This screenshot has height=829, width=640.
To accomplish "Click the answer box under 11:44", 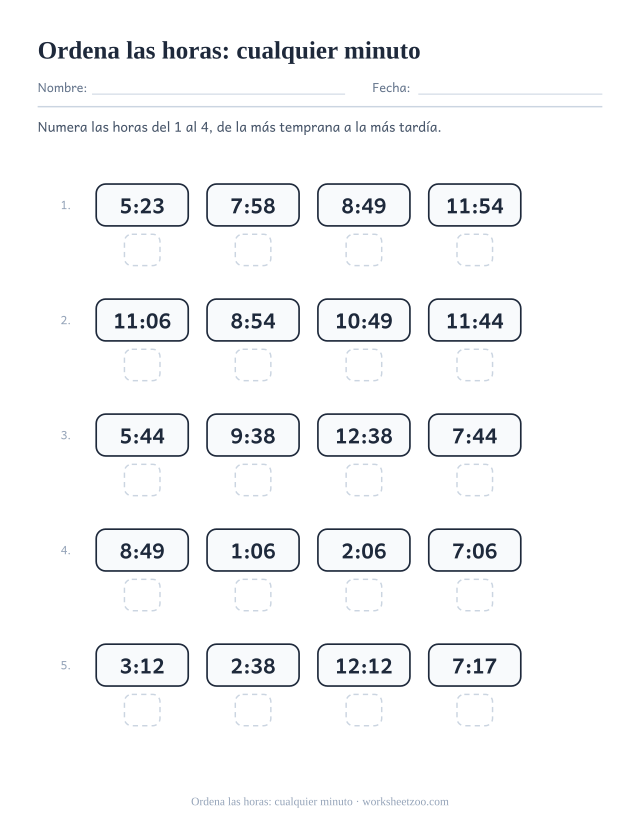I will (x=475, y=365).
